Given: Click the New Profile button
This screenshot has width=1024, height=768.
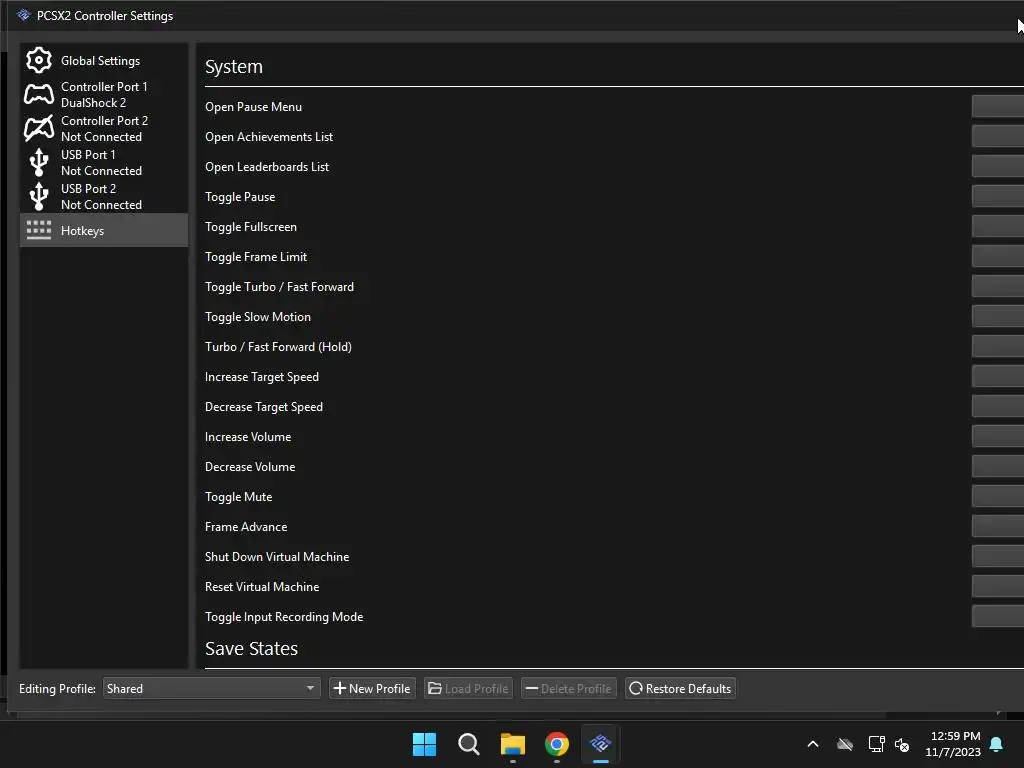Looking at the screenshot, I should (372, 688).
